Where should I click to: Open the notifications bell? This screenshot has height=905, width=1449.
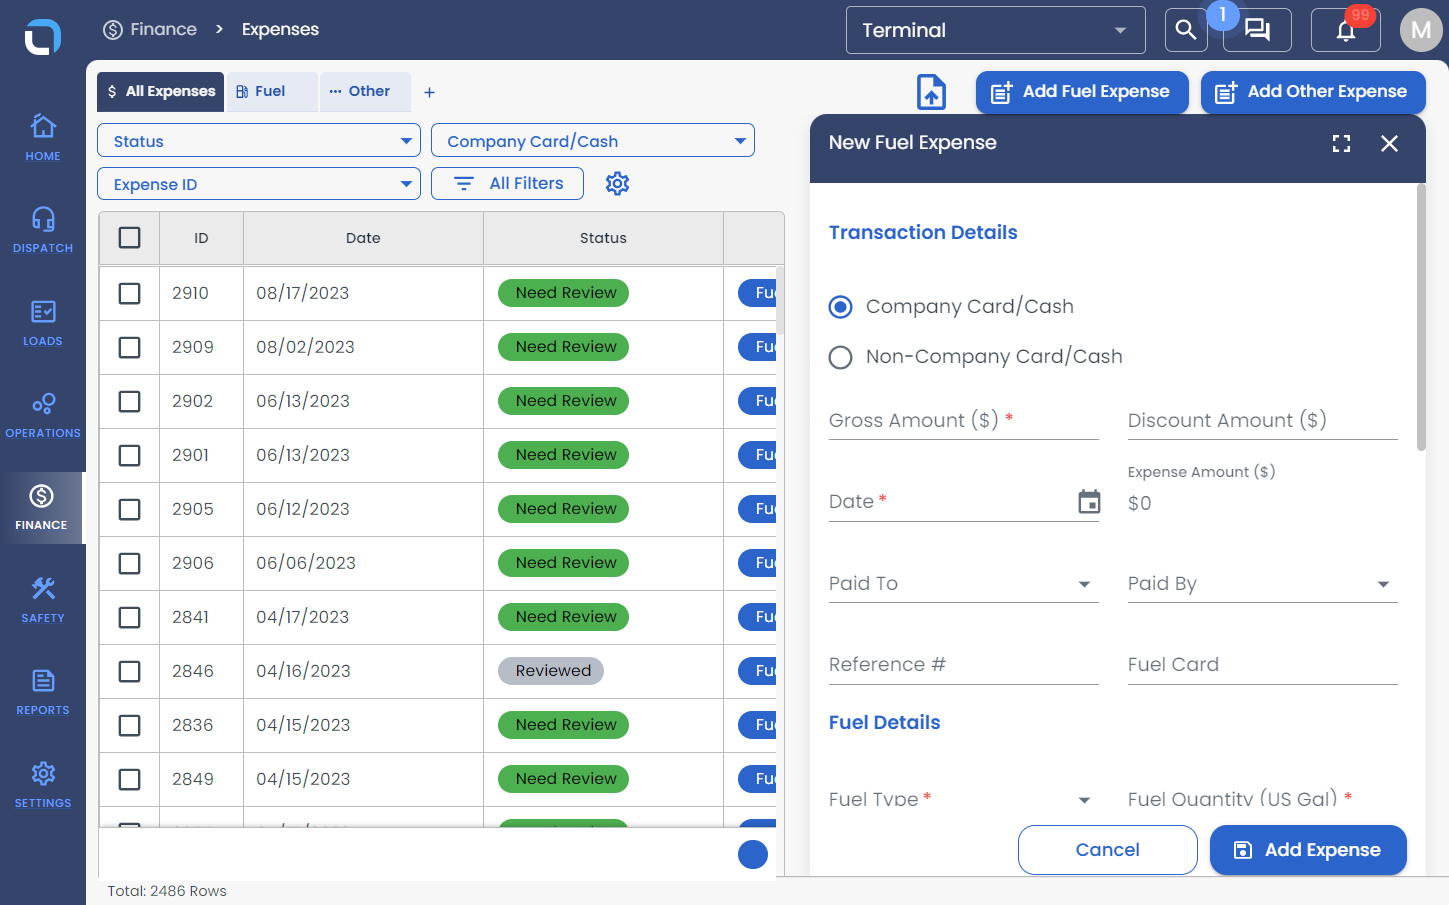[x=1346, y=30]
